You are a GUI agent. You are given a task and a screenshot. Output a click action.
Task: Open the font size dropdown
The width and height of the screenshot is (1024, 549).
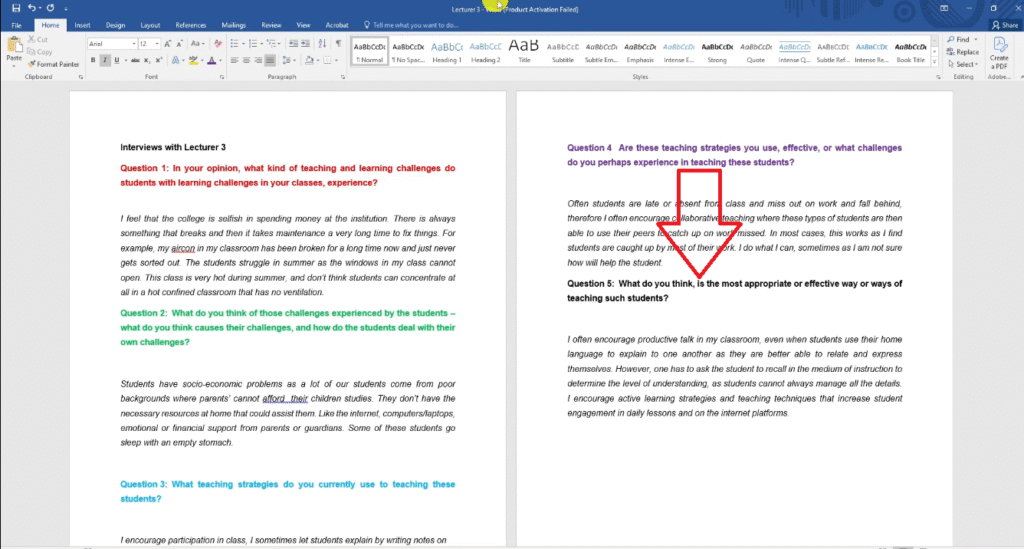pyautogui.click(x=157, y=44)
